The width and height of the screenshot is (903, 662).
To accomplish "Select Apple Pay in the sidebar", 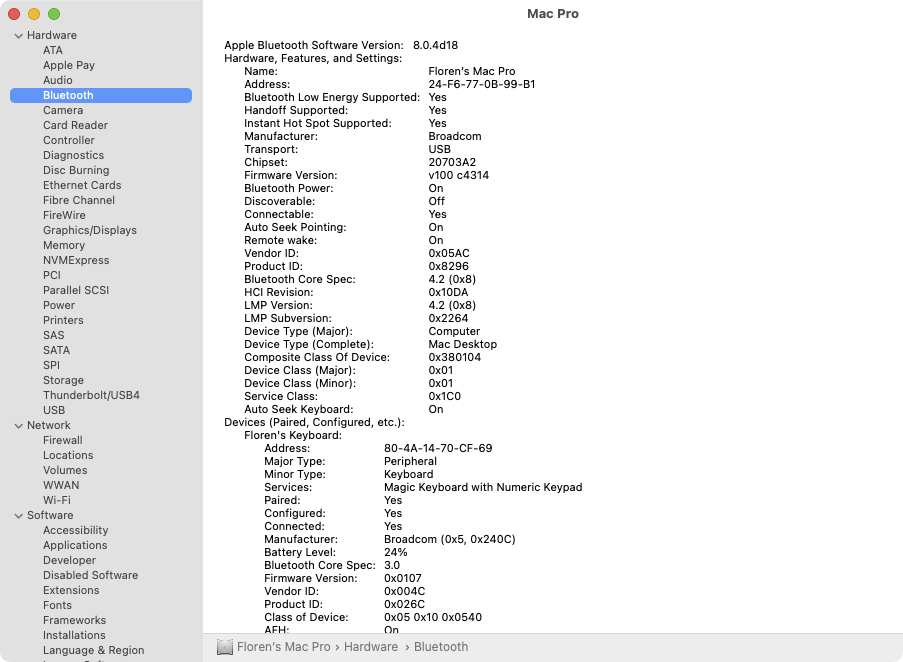I will [x=69, y=66].
